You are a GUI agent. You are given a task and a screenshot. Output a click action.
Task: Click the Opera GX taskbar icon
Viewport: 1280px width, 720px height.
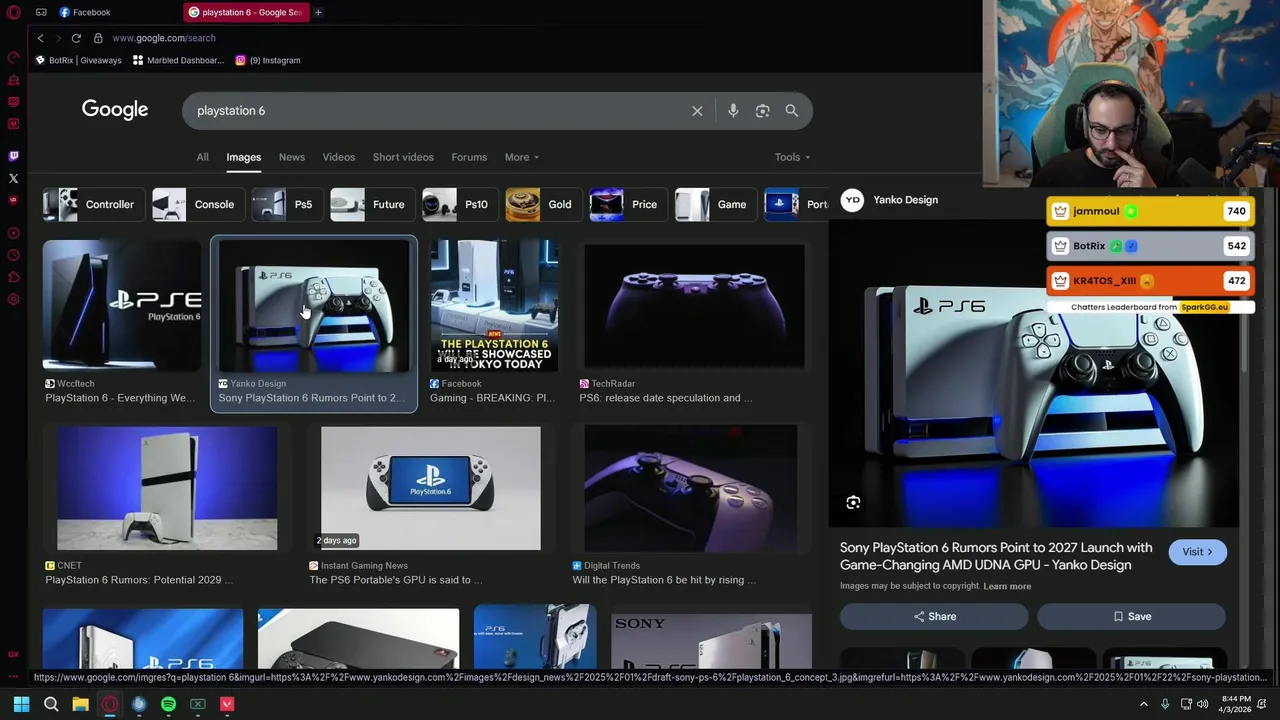click(109, 704)
